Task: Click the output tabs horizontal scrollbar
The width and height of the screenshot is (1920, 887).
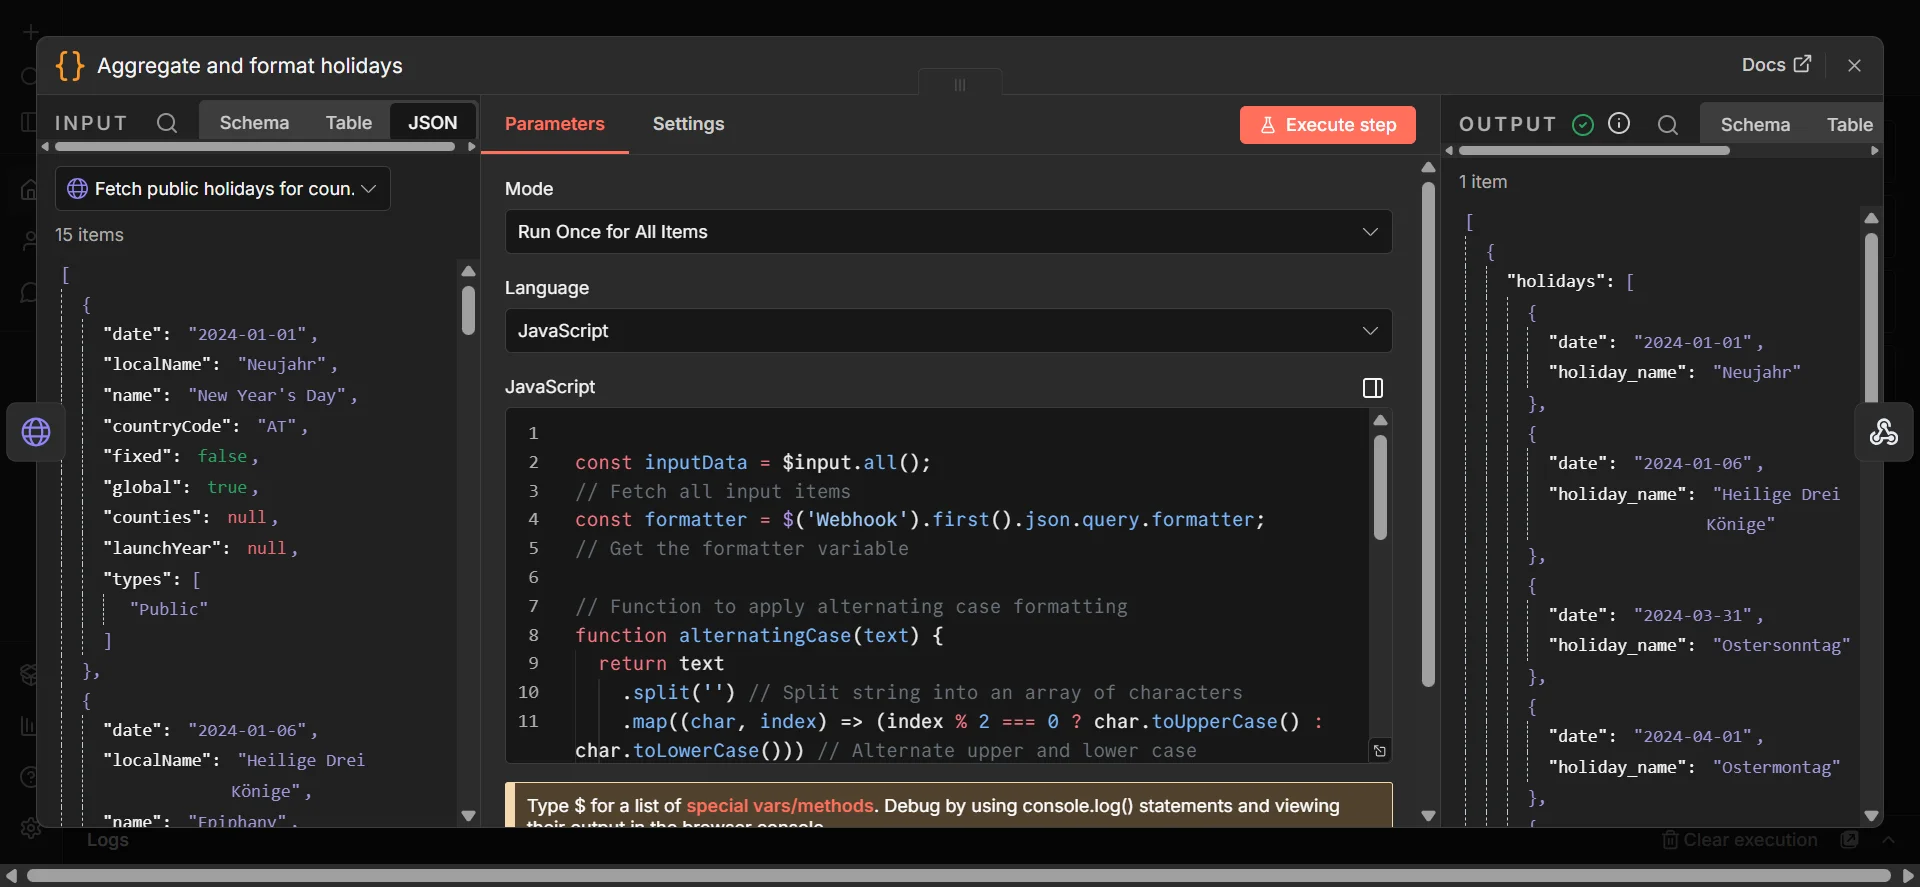Action: (x=1594, y=151)
